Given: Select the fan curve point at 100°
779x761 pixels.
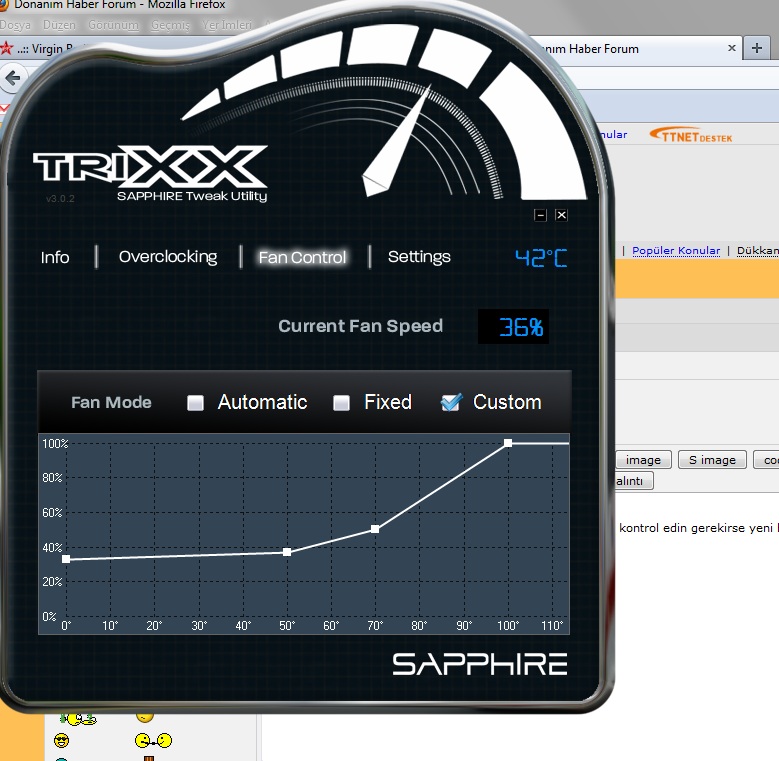Looking at the screenshot, I should tap(508, 443).
